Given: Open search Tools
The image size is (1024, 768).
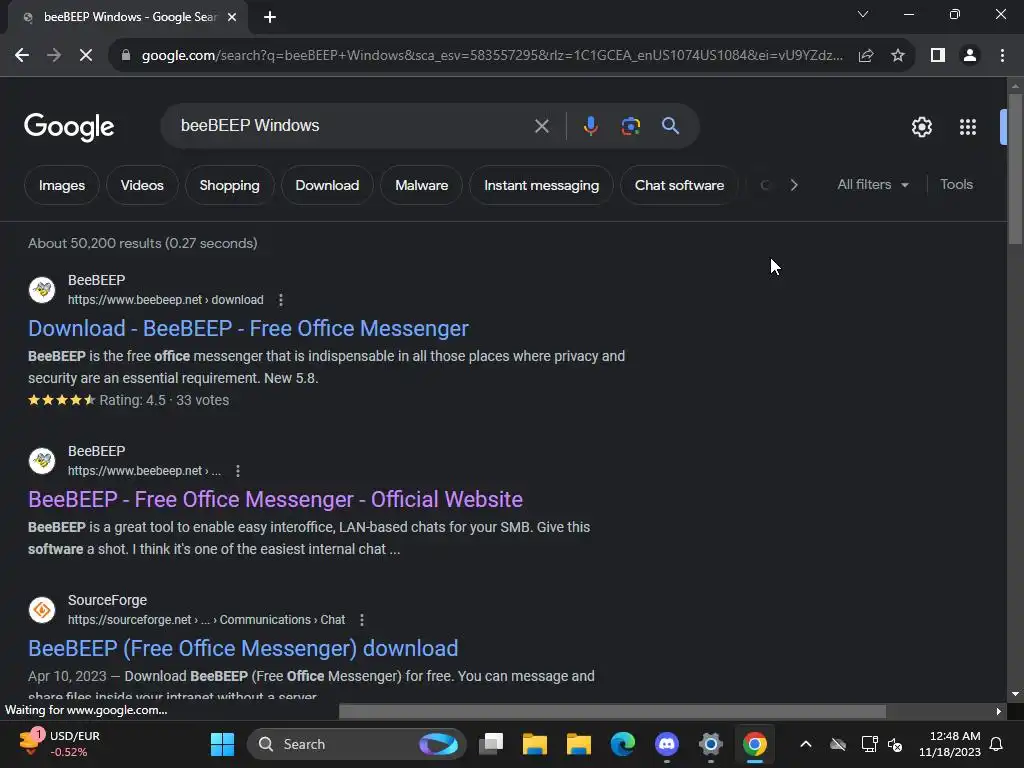Looking at the screenshot, I should click(x=956, y=185).
